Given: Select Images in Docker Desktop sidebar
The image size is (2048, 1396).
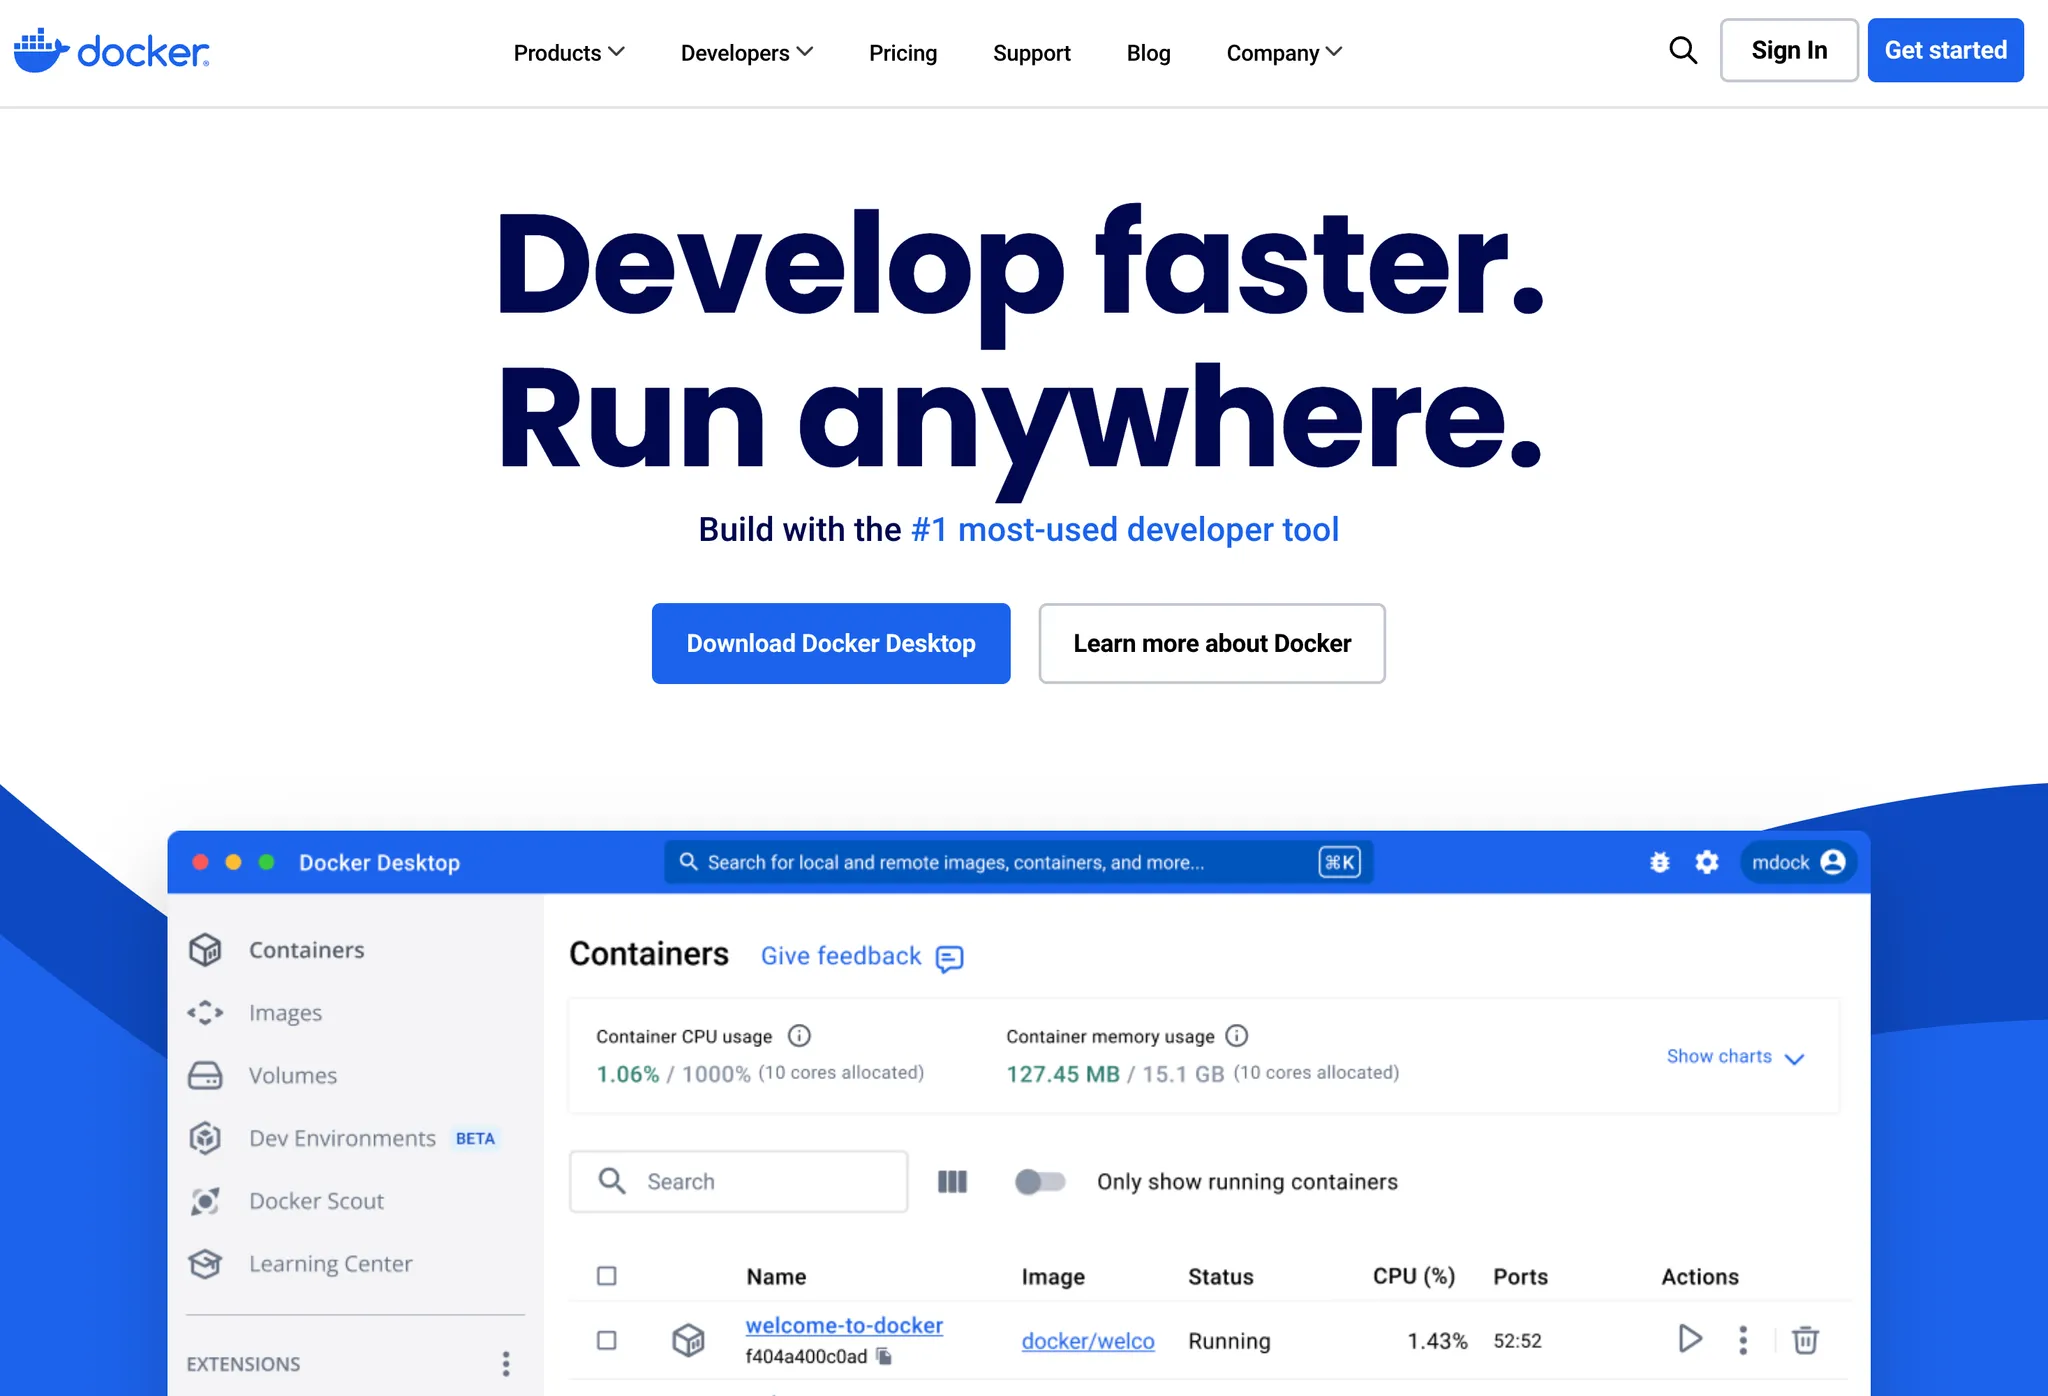Looking at the screenshot, I should pyautogui.click(x=285, y=1013).
